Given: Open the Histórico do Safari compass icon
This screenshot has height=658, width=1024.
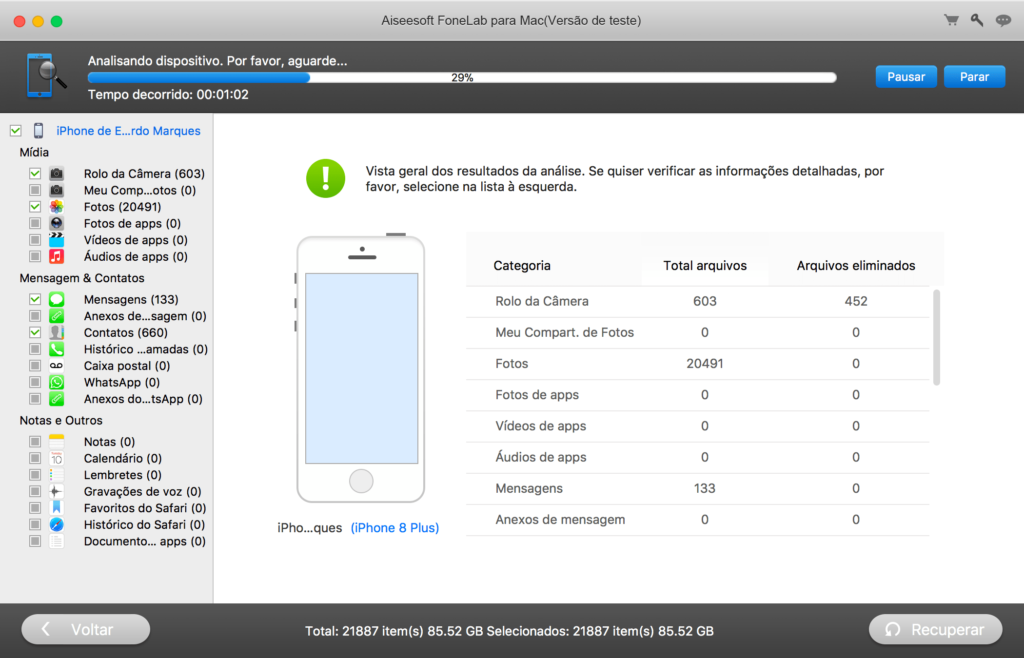Looking at the screenshot, I should click(57, 524).
